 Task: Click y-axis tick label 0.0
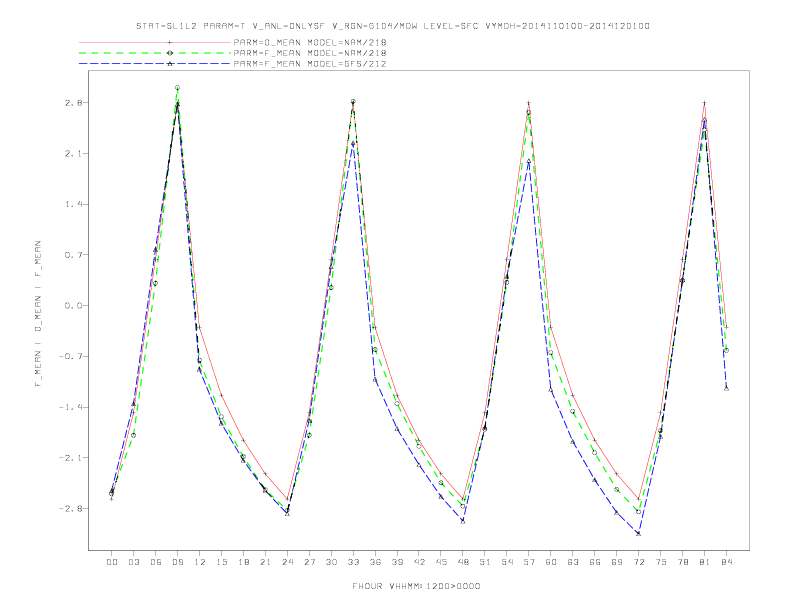tap(72, 305)
